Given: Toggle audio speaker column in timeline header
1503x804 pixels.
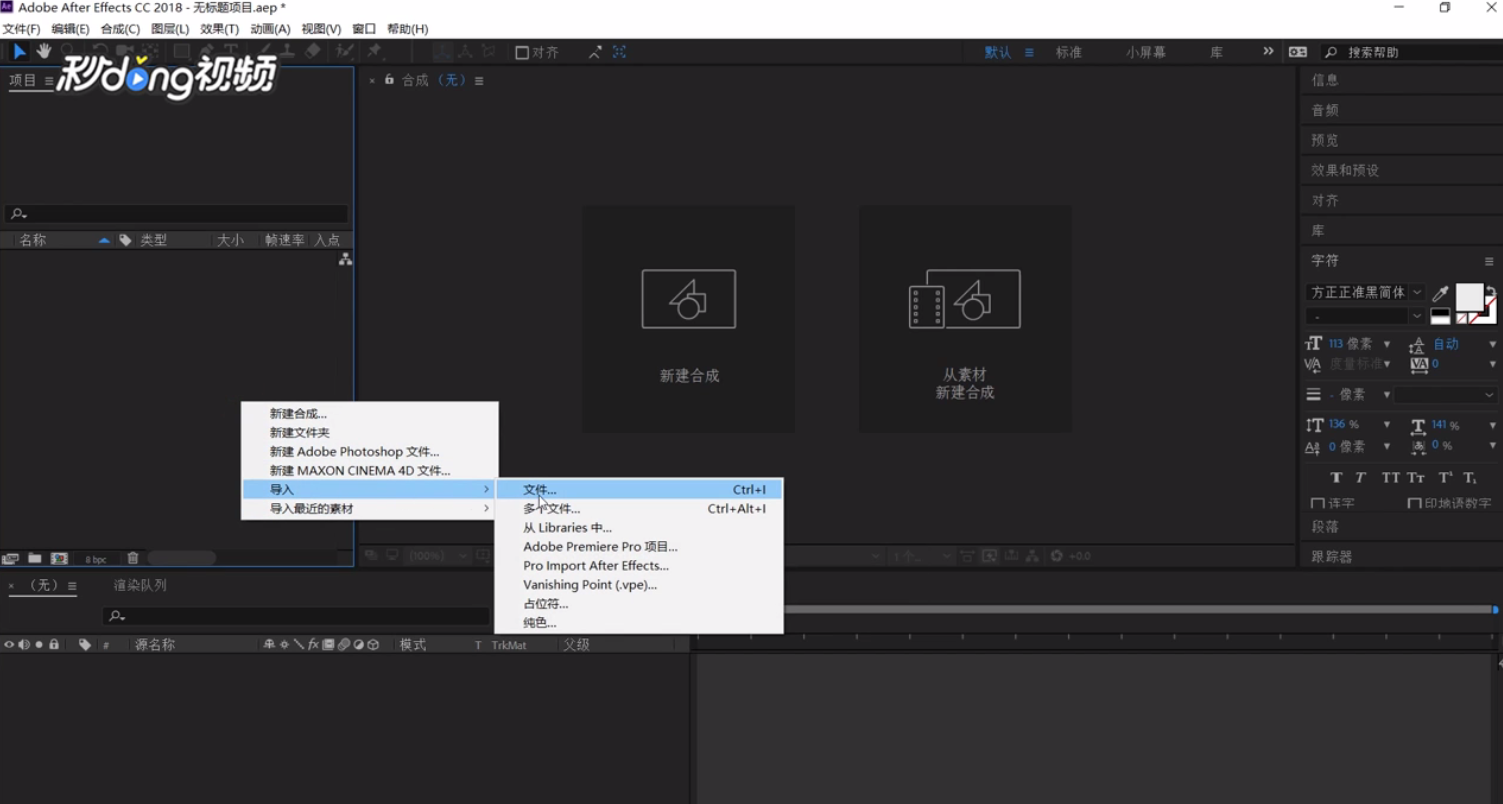Looking at the screenshot, I should (24, 645).
